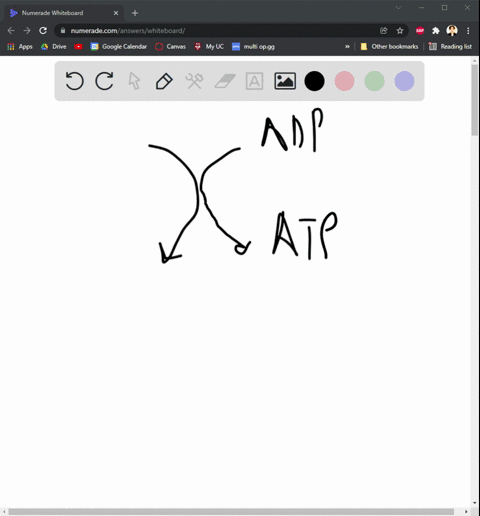This screenshot has width=480, height=516.
Task: Open the Reading list
Action: click(450, 47)
